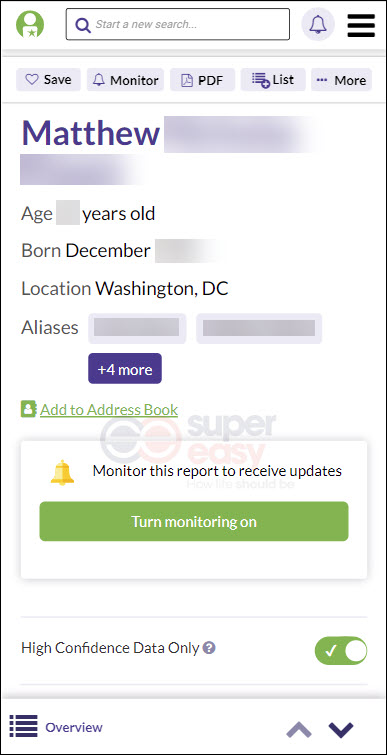Click the green profile avatar icon
The image size is (387, 755).
(30, 24)
